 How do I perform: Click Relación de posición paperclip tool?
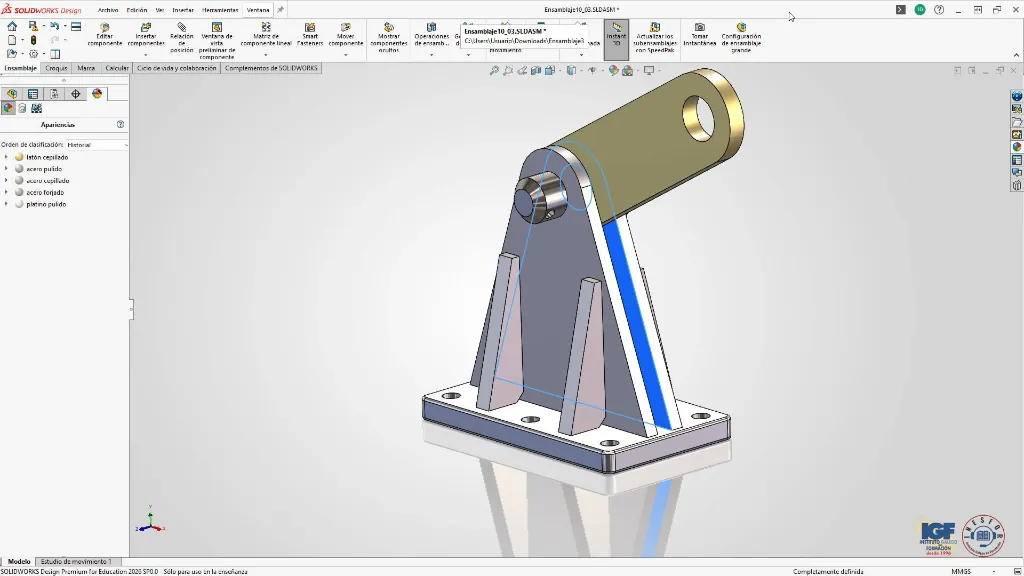pyautogui.click(x=182, y=38)
